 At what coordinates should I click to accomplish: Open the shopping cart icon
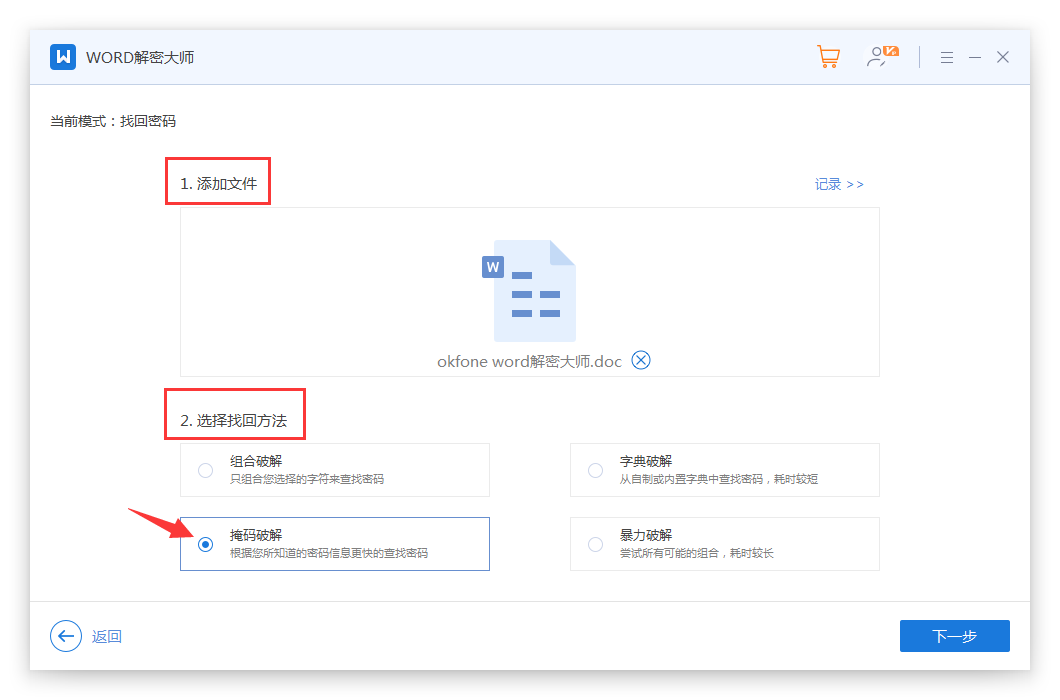[828, 57]
